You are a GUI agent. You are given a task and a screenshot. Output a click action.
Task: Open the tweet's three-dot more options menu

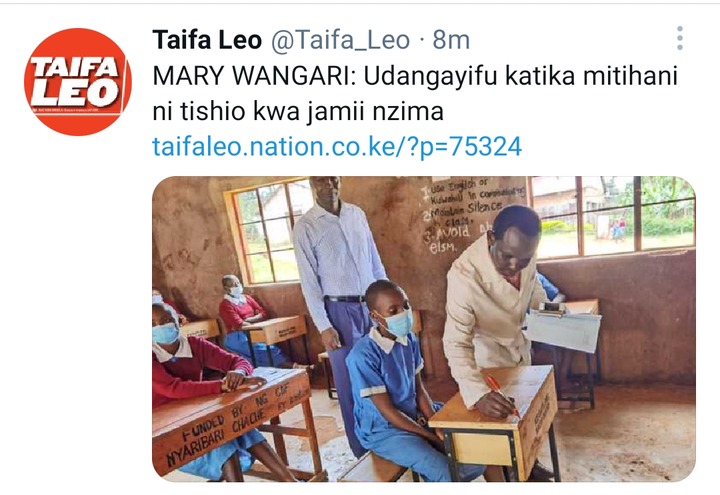(x=680, y=38)
